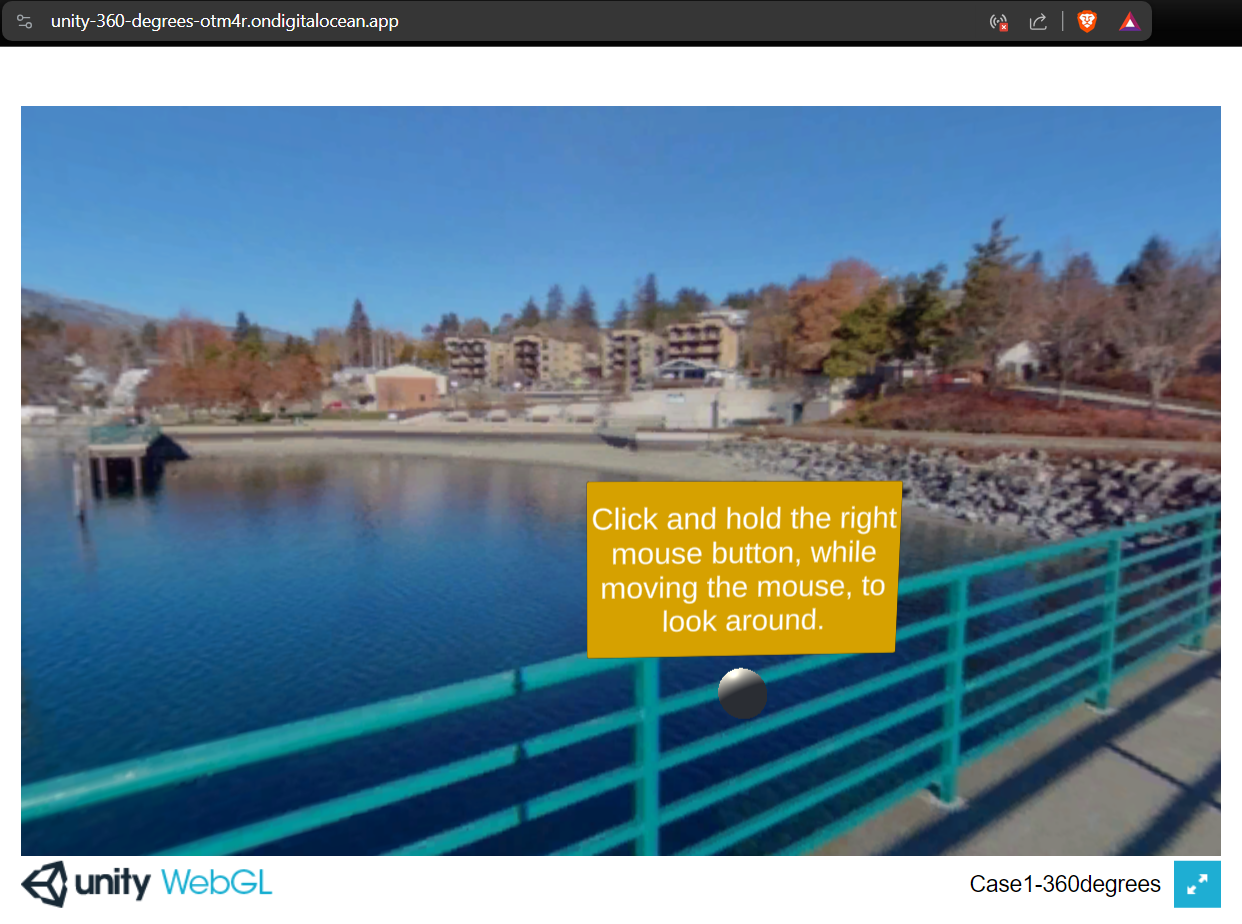This screenshot has width=1242, height=924.
Task: Click the Case1-360degrees title label
Action: pos(1065,884)
